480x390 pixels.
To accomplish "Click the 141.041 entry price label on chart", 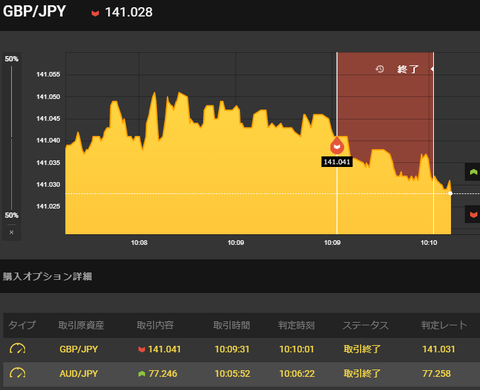I will click(337, 162).
